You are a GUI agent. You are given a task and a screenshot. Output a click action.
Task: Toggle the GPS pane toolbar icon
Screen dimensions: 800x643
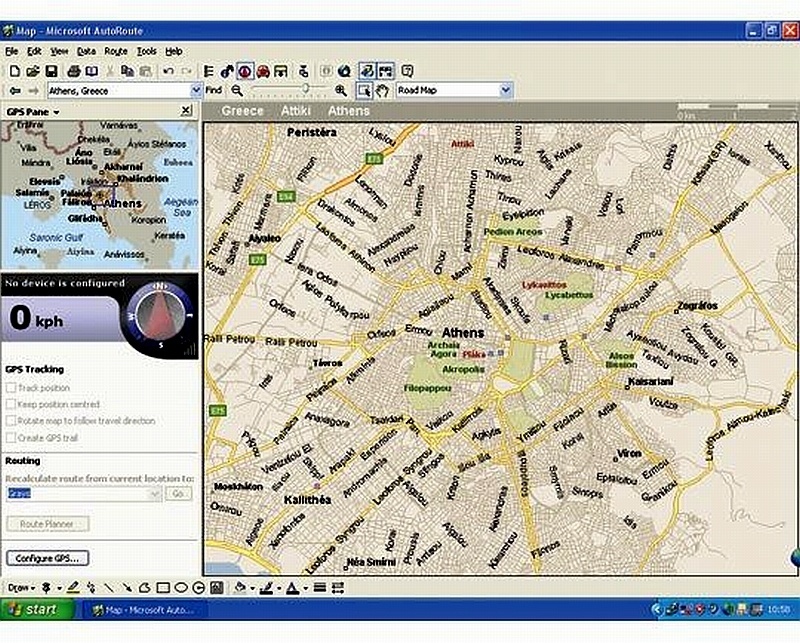pos(245,71)
